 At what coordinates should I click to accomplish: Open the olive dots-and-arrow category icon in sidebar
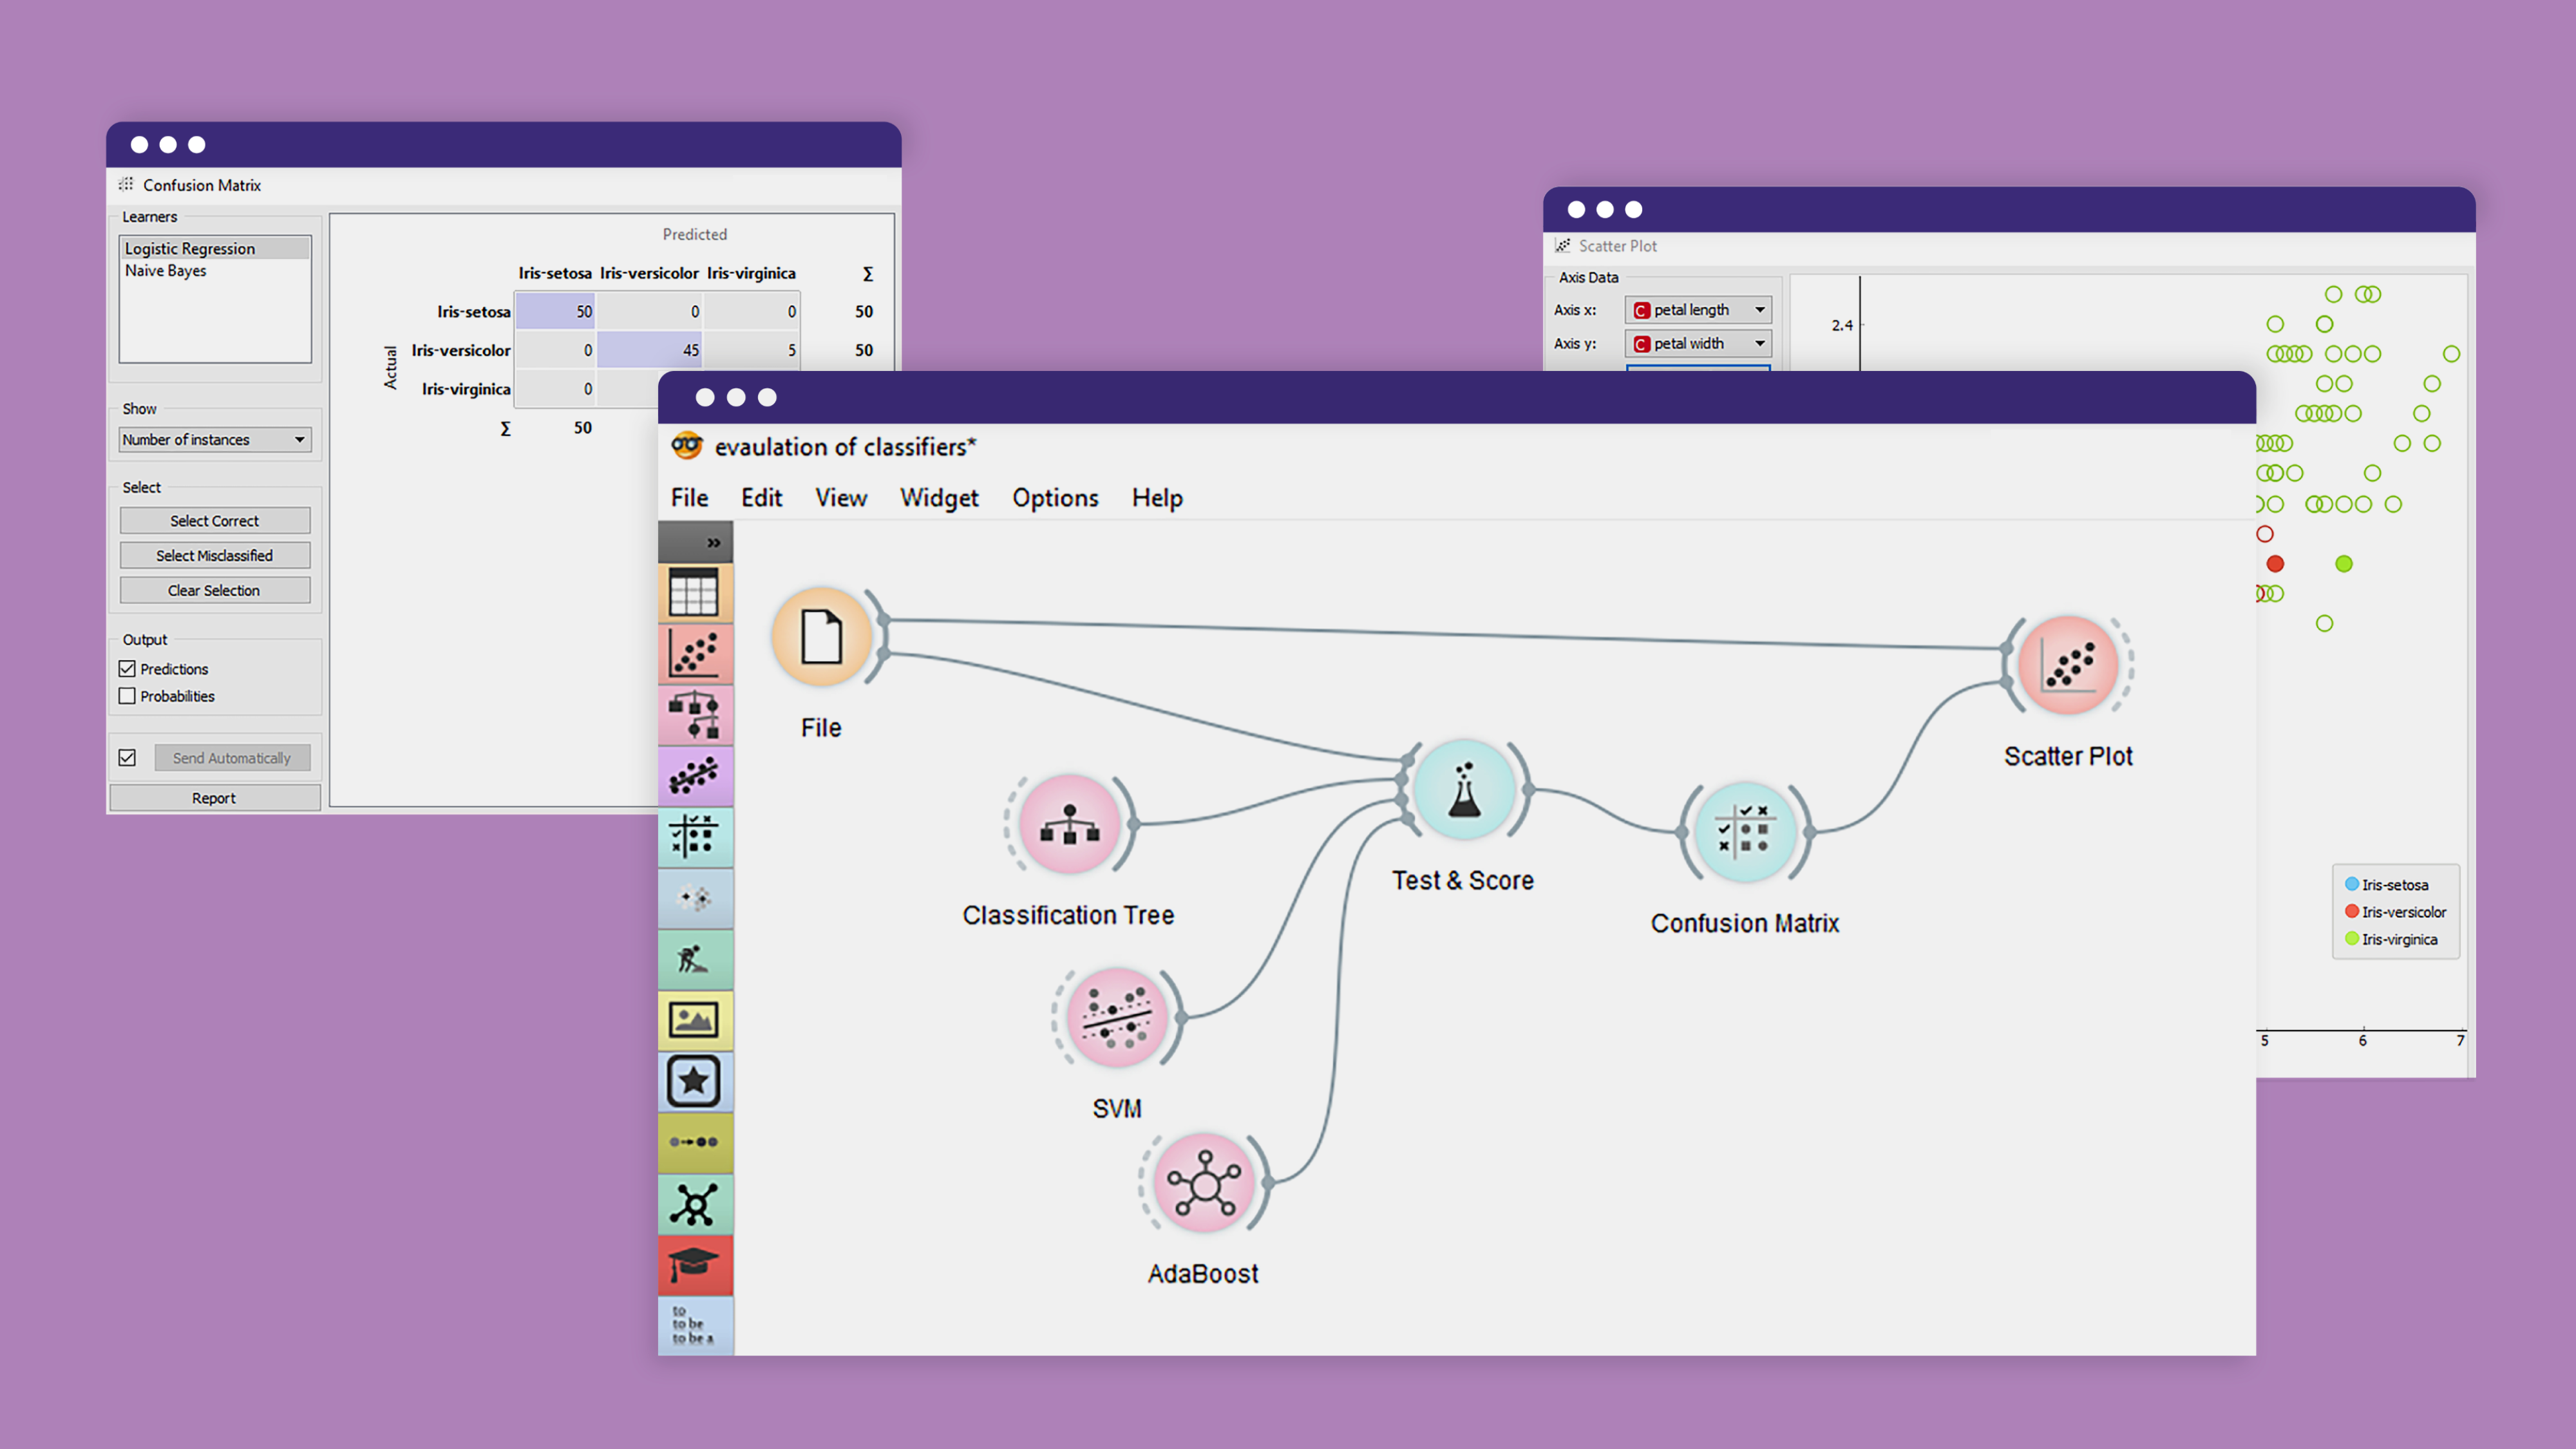pyautogui.click(x=694, y=1142)
